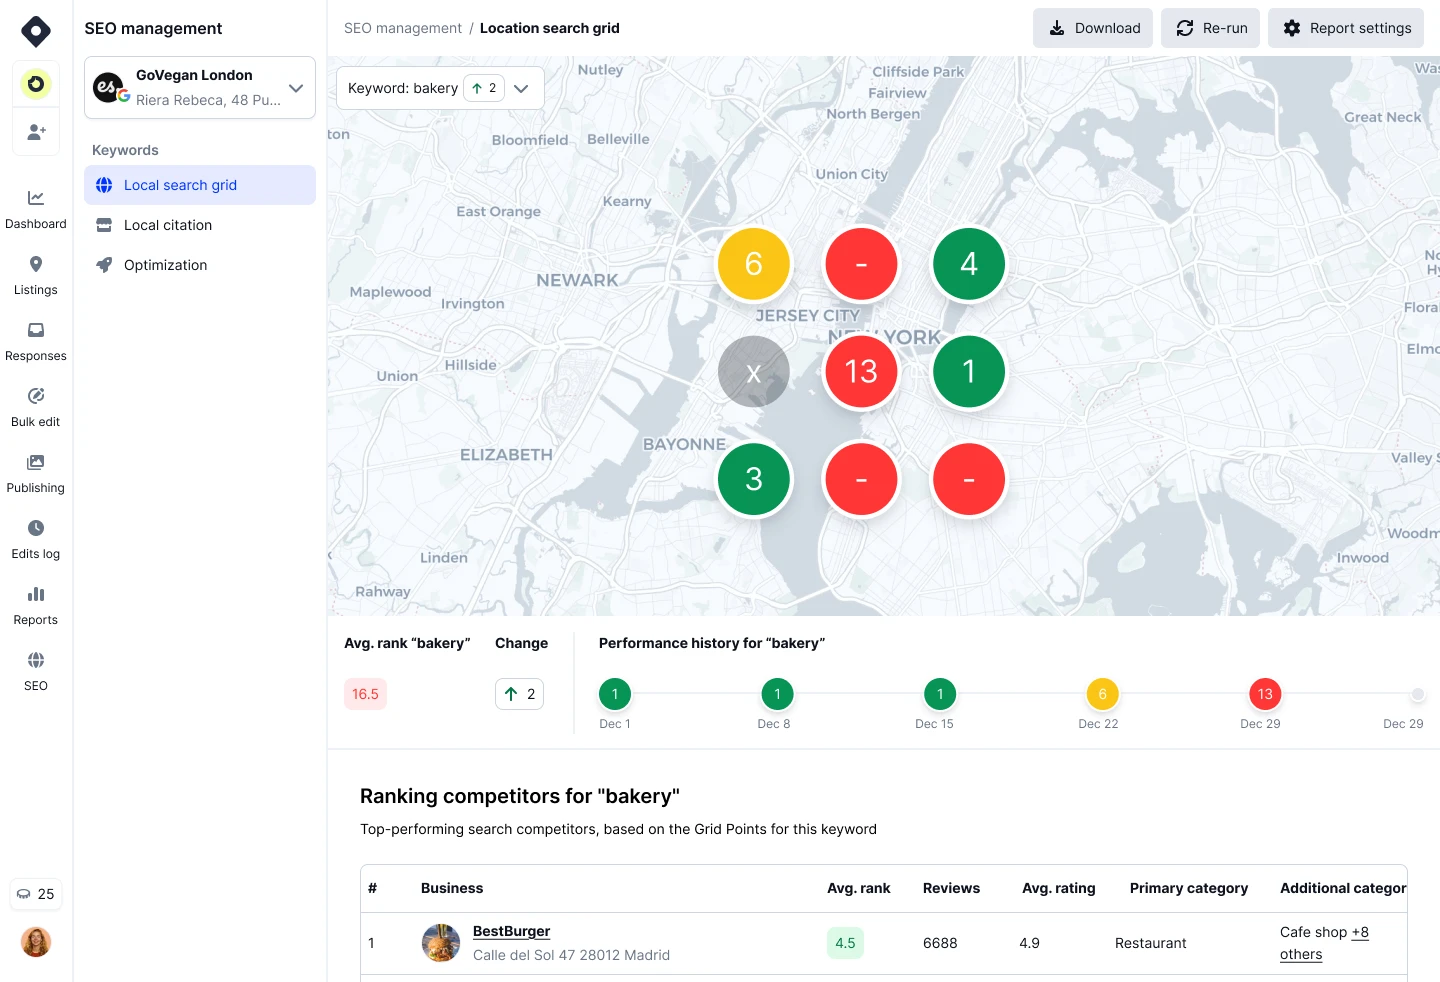The width and height of the screenshot is (1440, 982).
Task: Open the Reports section
Action: pos(36,604)
